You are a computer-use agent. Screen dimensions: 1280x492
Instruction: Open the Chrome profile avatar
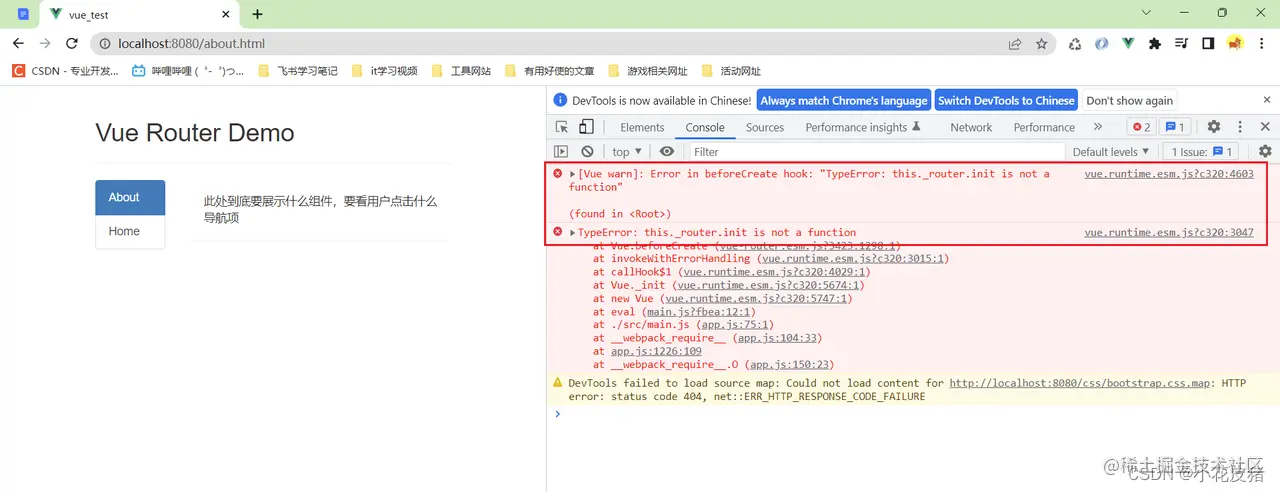tap(1235, 44)
